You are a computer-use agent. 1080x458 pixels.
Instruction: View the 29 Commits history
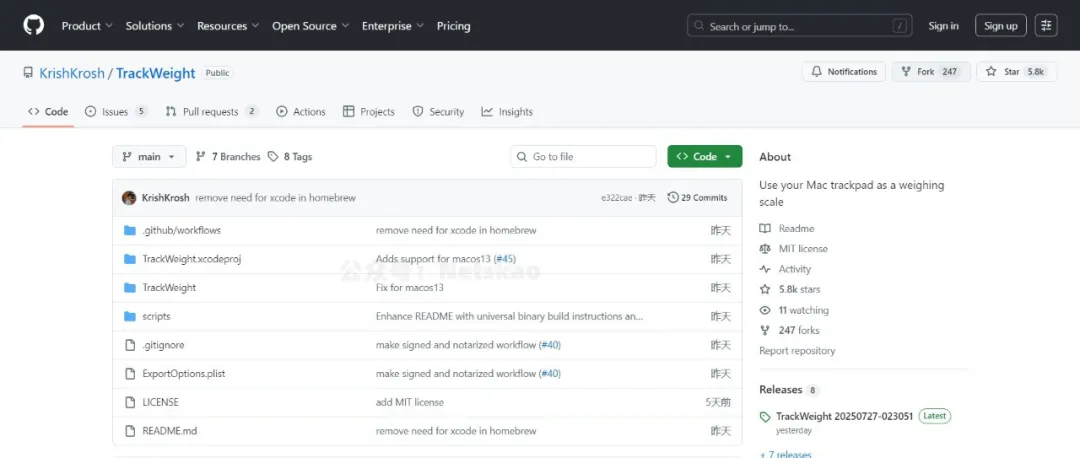click(697, 198)
